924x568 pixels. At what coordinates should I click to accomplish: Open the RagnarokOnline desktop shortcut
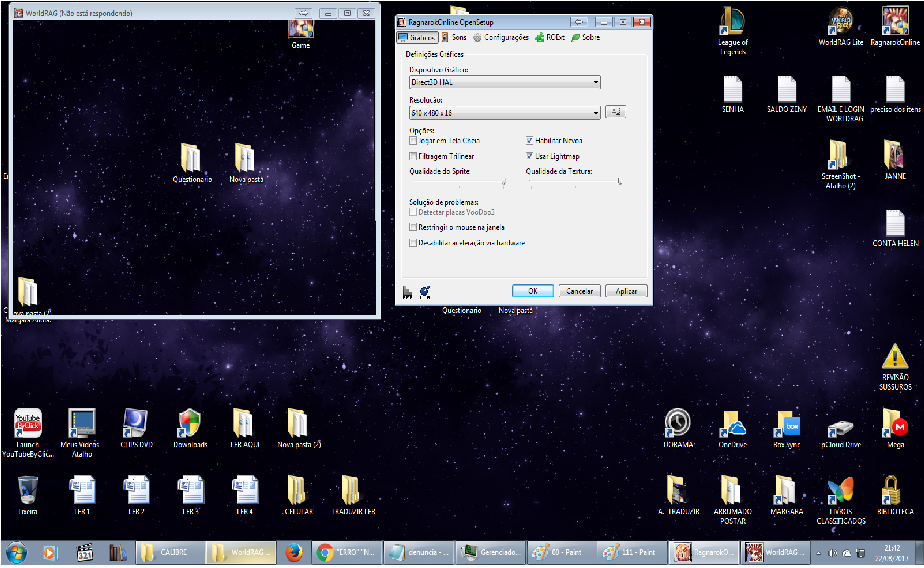click(x=895, y=27)
